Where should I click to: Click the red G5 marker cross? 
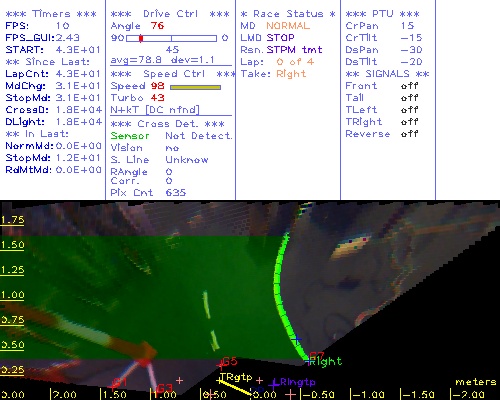coord(220,365)
